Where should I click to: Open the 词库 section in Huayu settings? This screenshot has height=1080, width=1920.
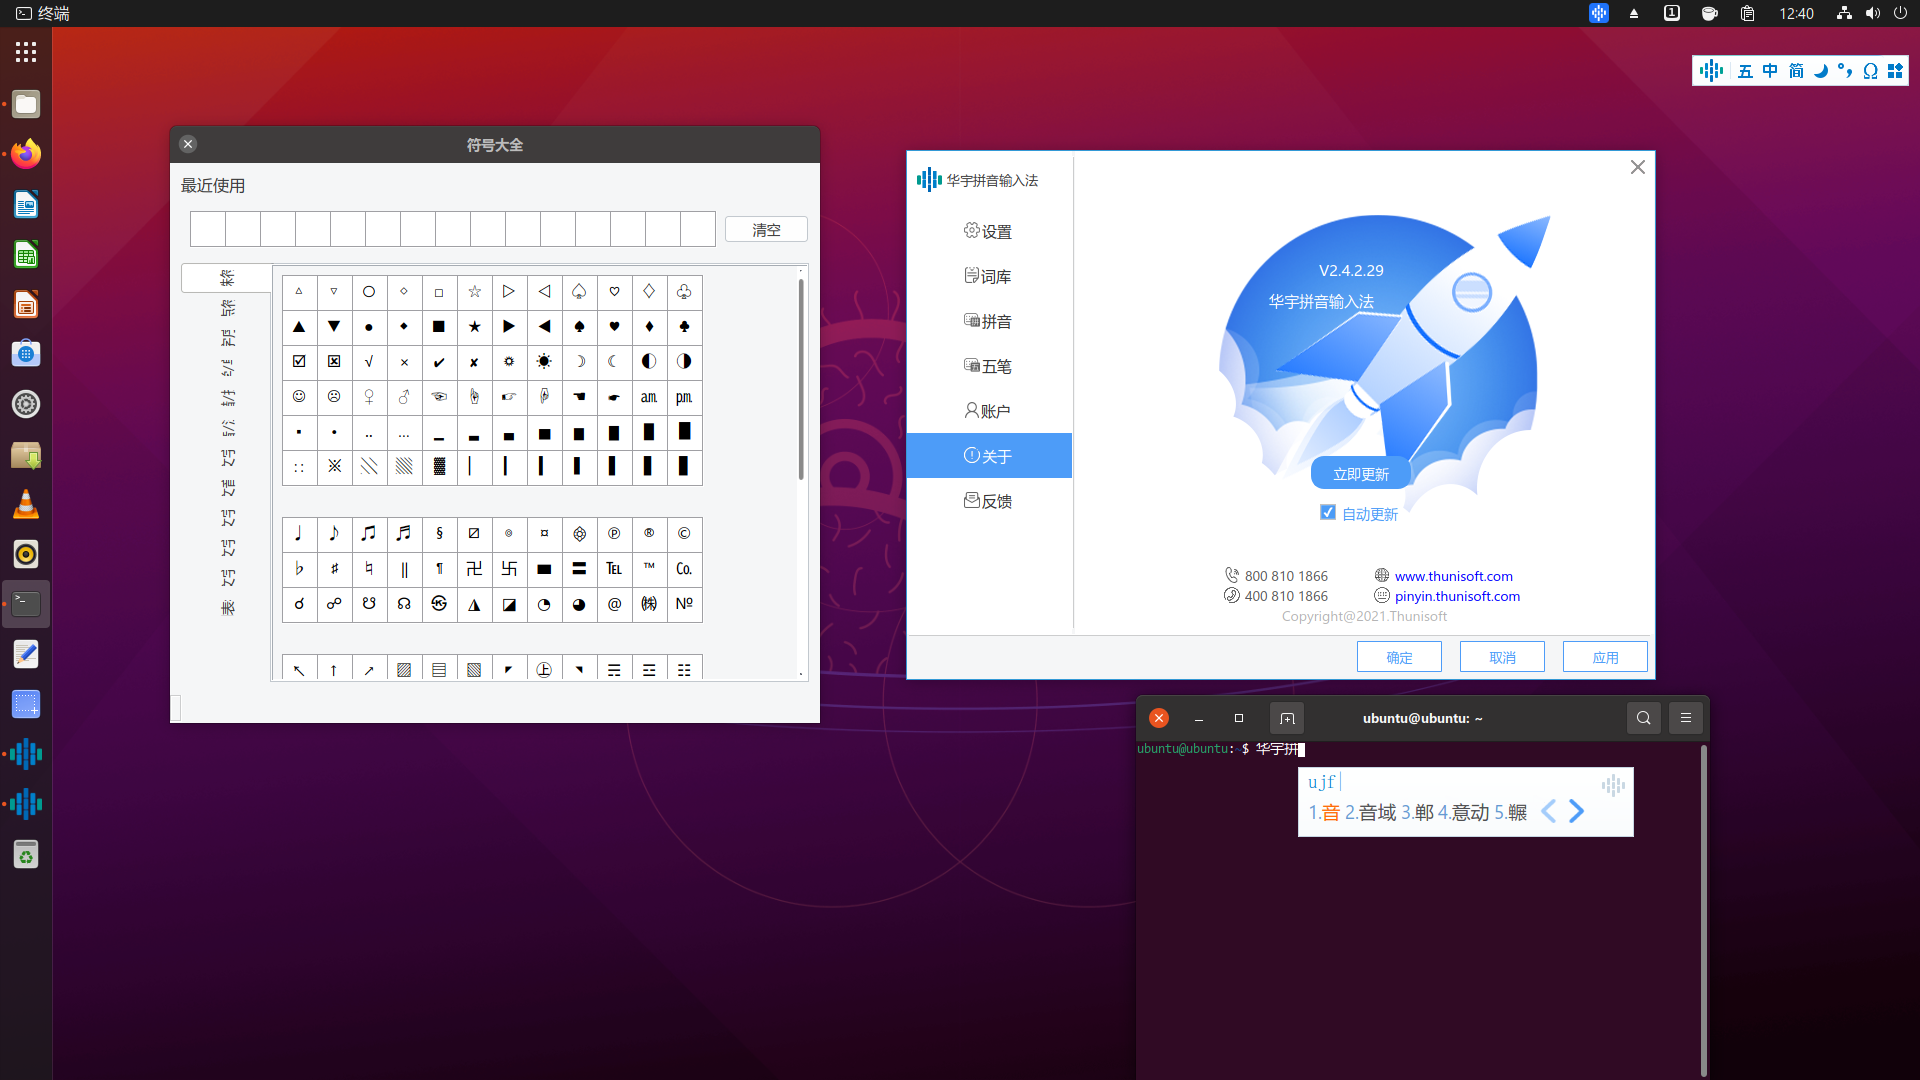989,276
